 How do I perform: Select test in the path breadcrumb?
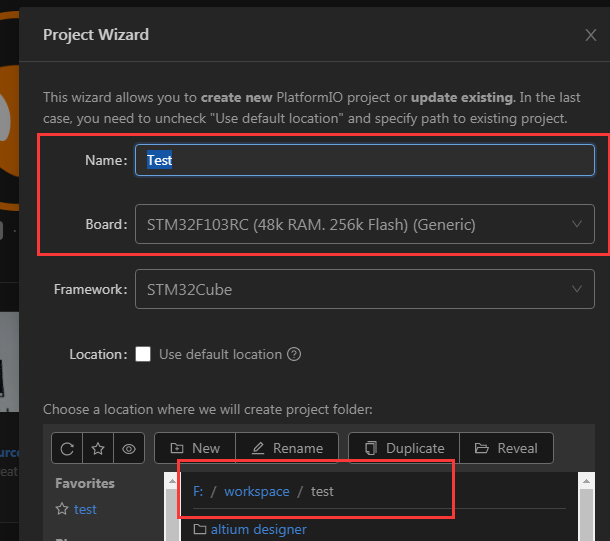pos(322,492)
